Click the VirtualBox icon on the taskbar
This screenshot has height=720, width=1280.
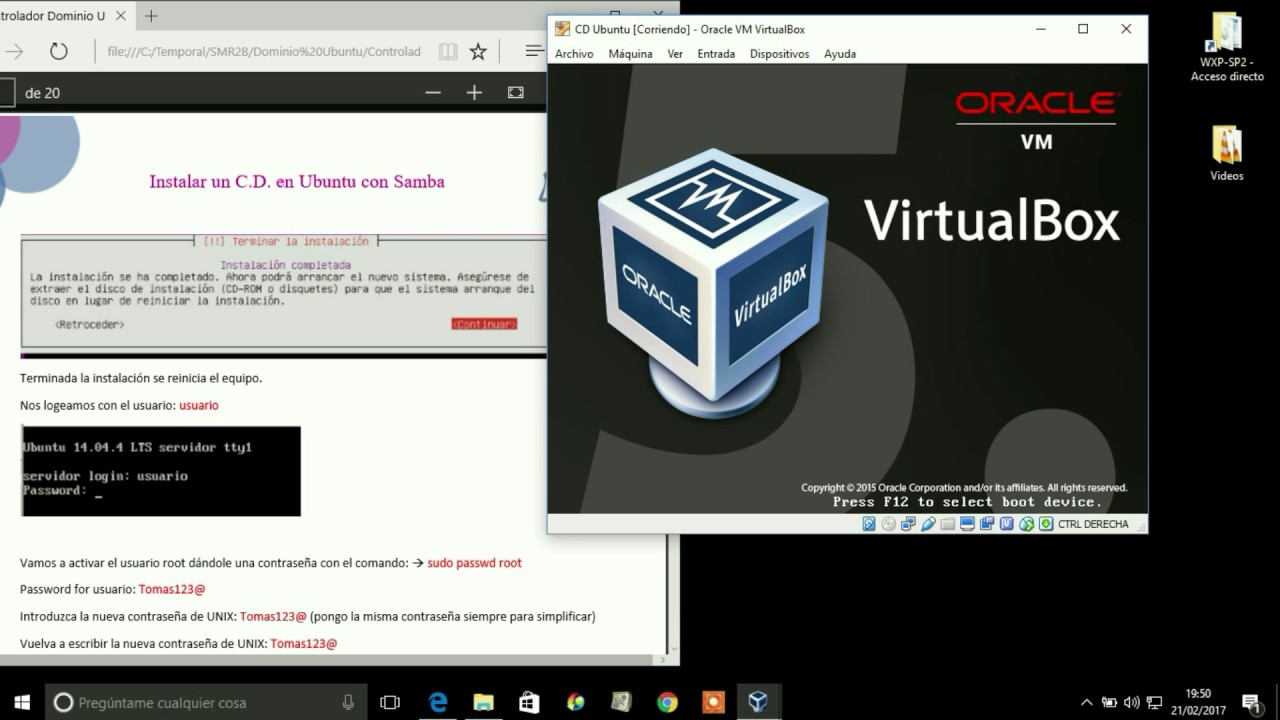(758, 702)
